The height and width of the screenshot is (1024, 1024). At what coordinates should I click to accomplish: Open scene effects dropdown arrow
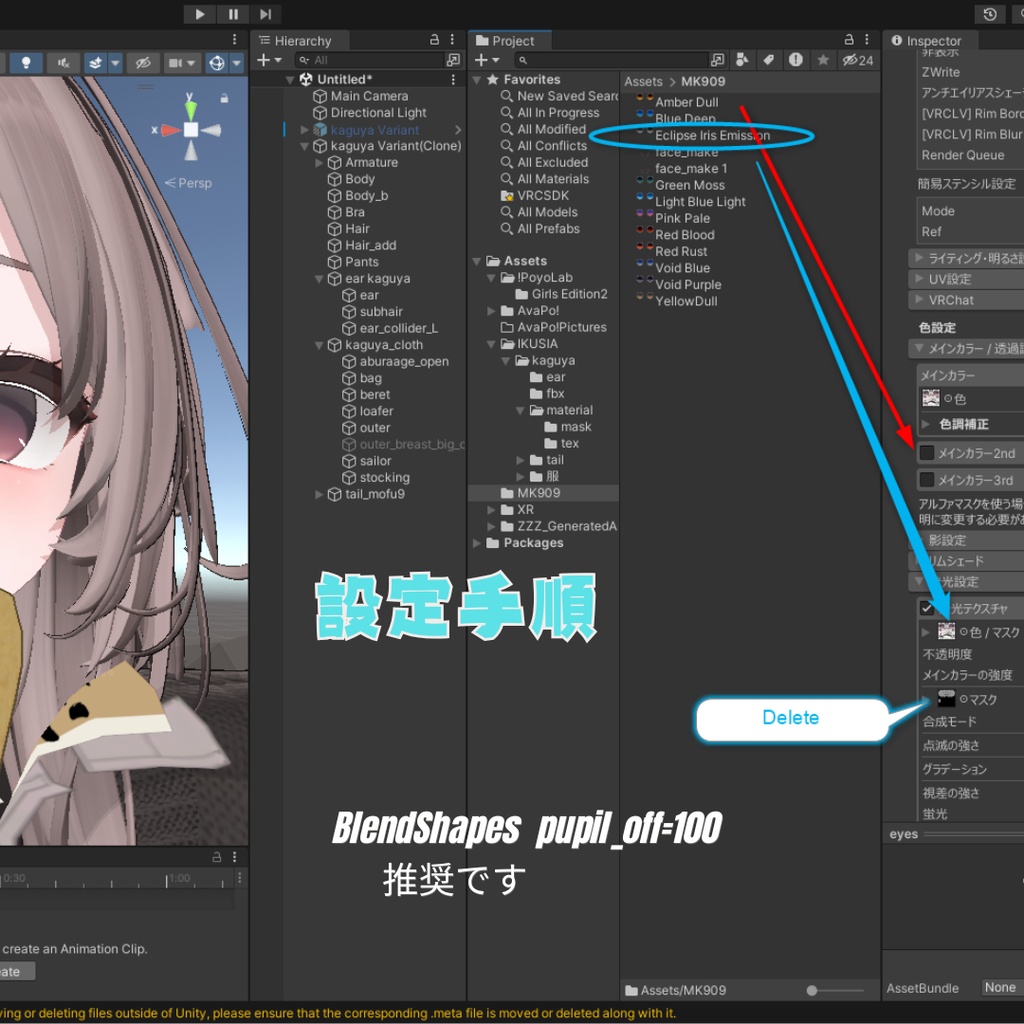(x=116, y=63)
